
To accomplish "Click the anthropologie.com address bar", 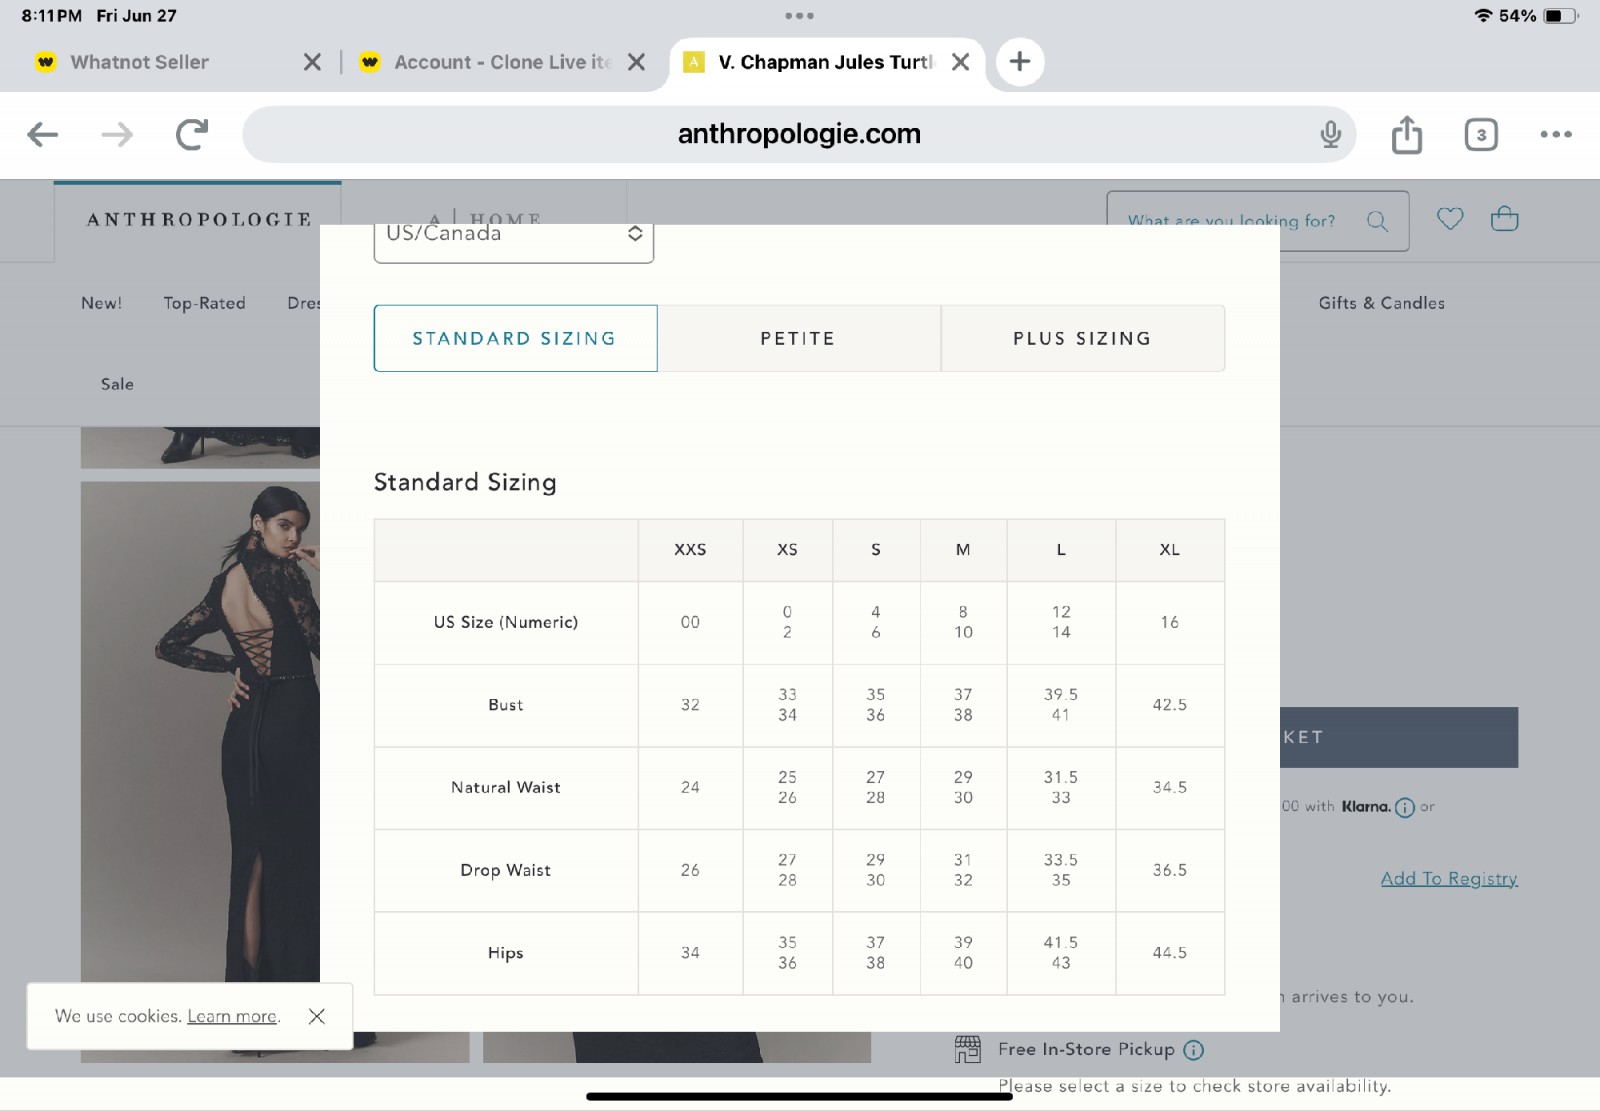I will [x=798, y=134].
